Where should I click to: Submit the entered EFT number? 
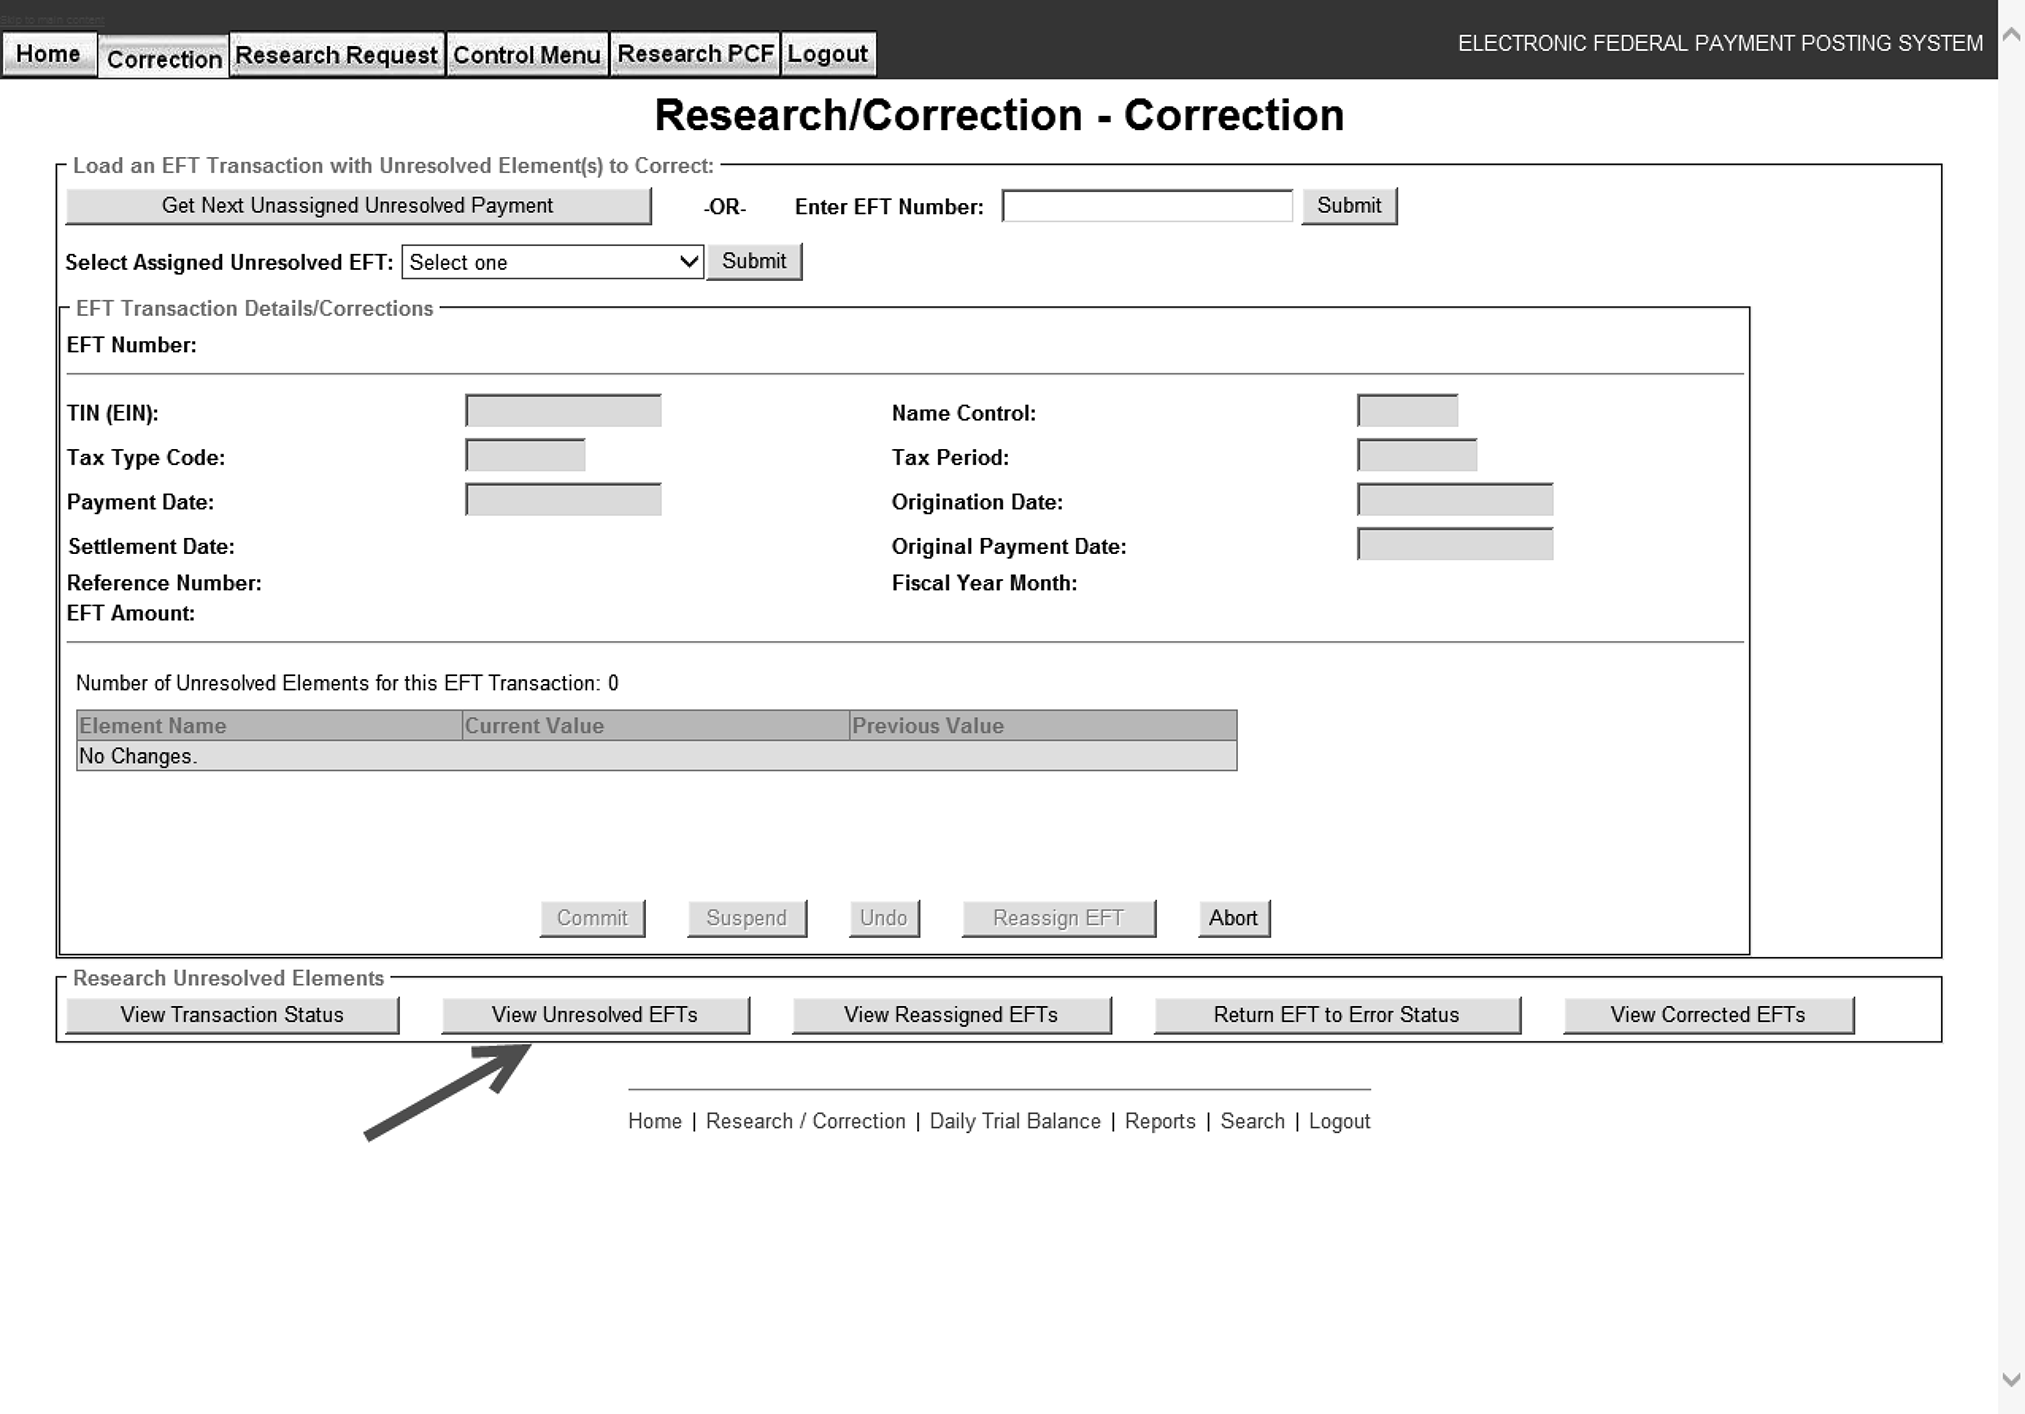tap(1348, 206)
